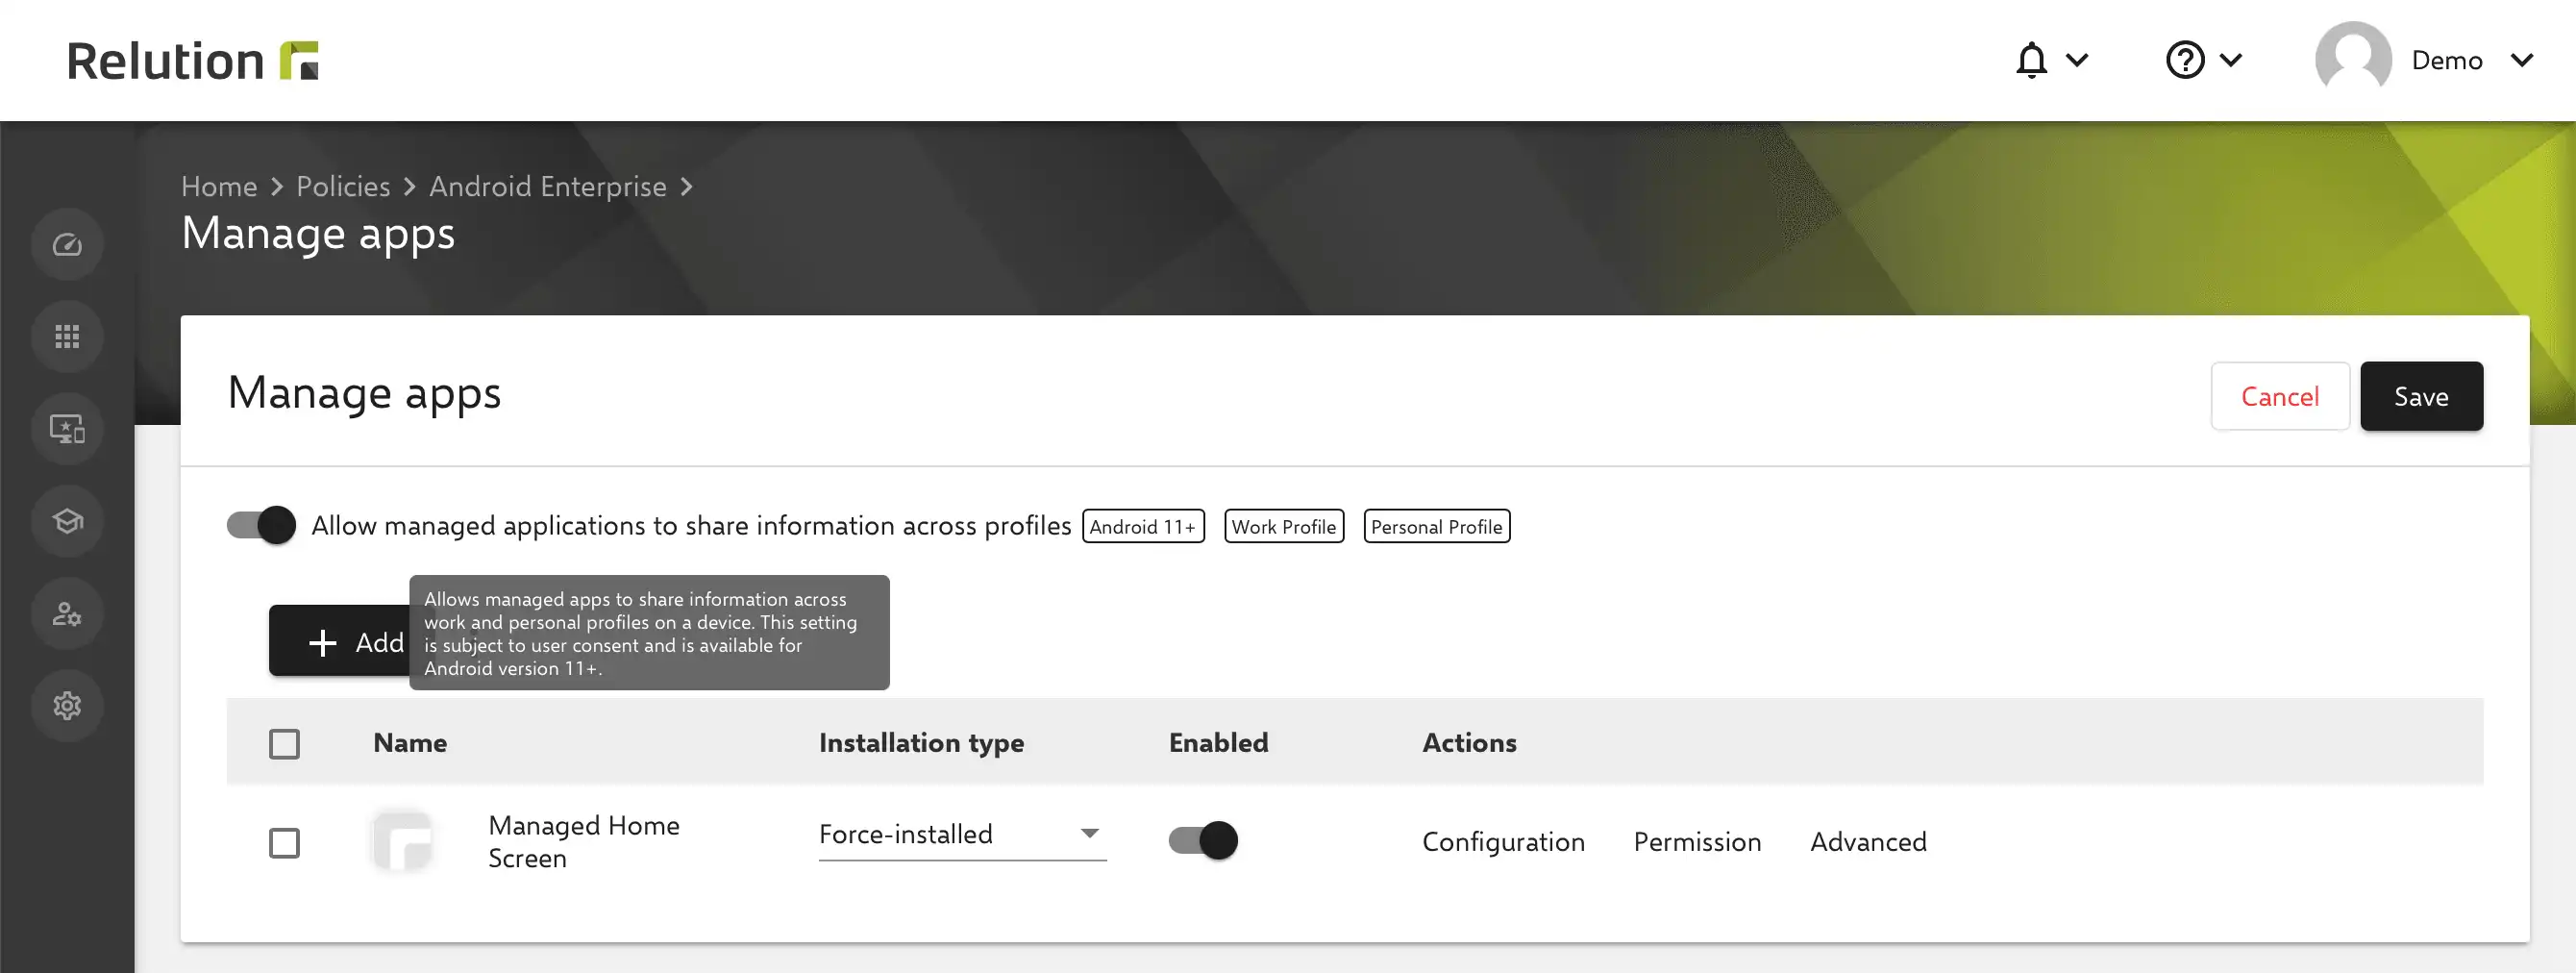The height and width of the screenshot is (973, 2576).
Task: Go to Home breadcrumb
Action: point(219,186)
